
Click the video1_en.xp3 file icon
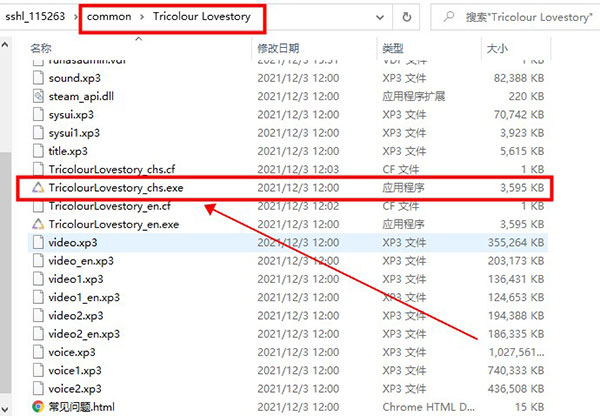click(x=38, y=297)
